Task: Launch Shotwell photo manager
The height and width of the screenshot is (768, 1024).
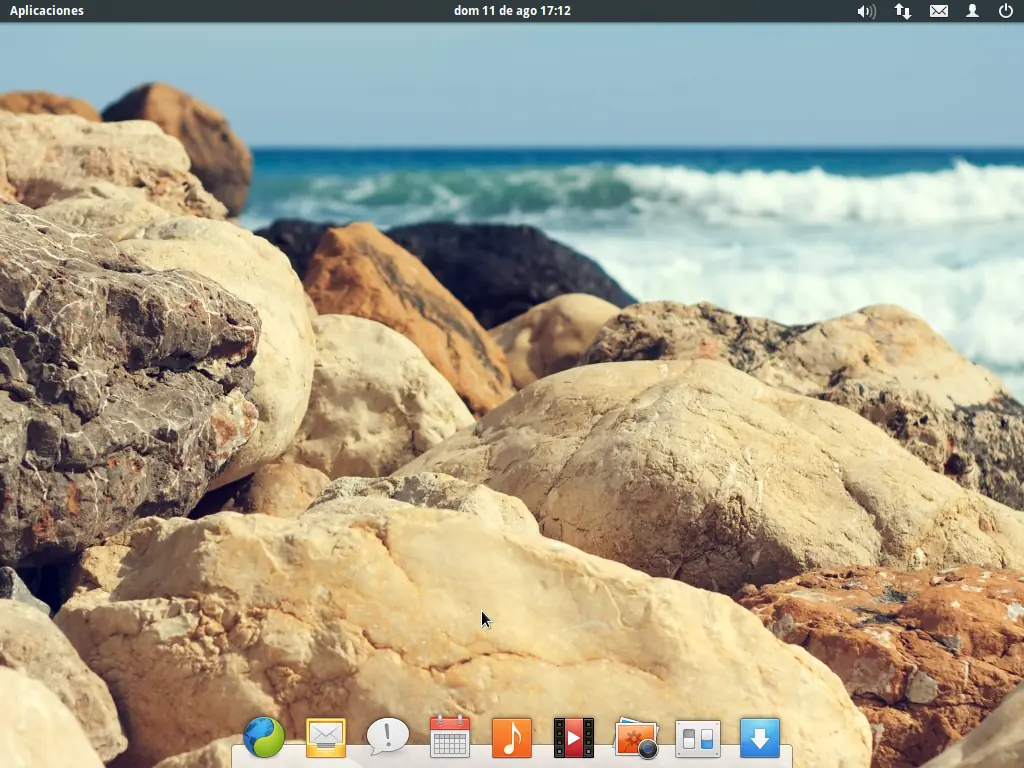Action: pyautogui.click(x=636, y=737)
